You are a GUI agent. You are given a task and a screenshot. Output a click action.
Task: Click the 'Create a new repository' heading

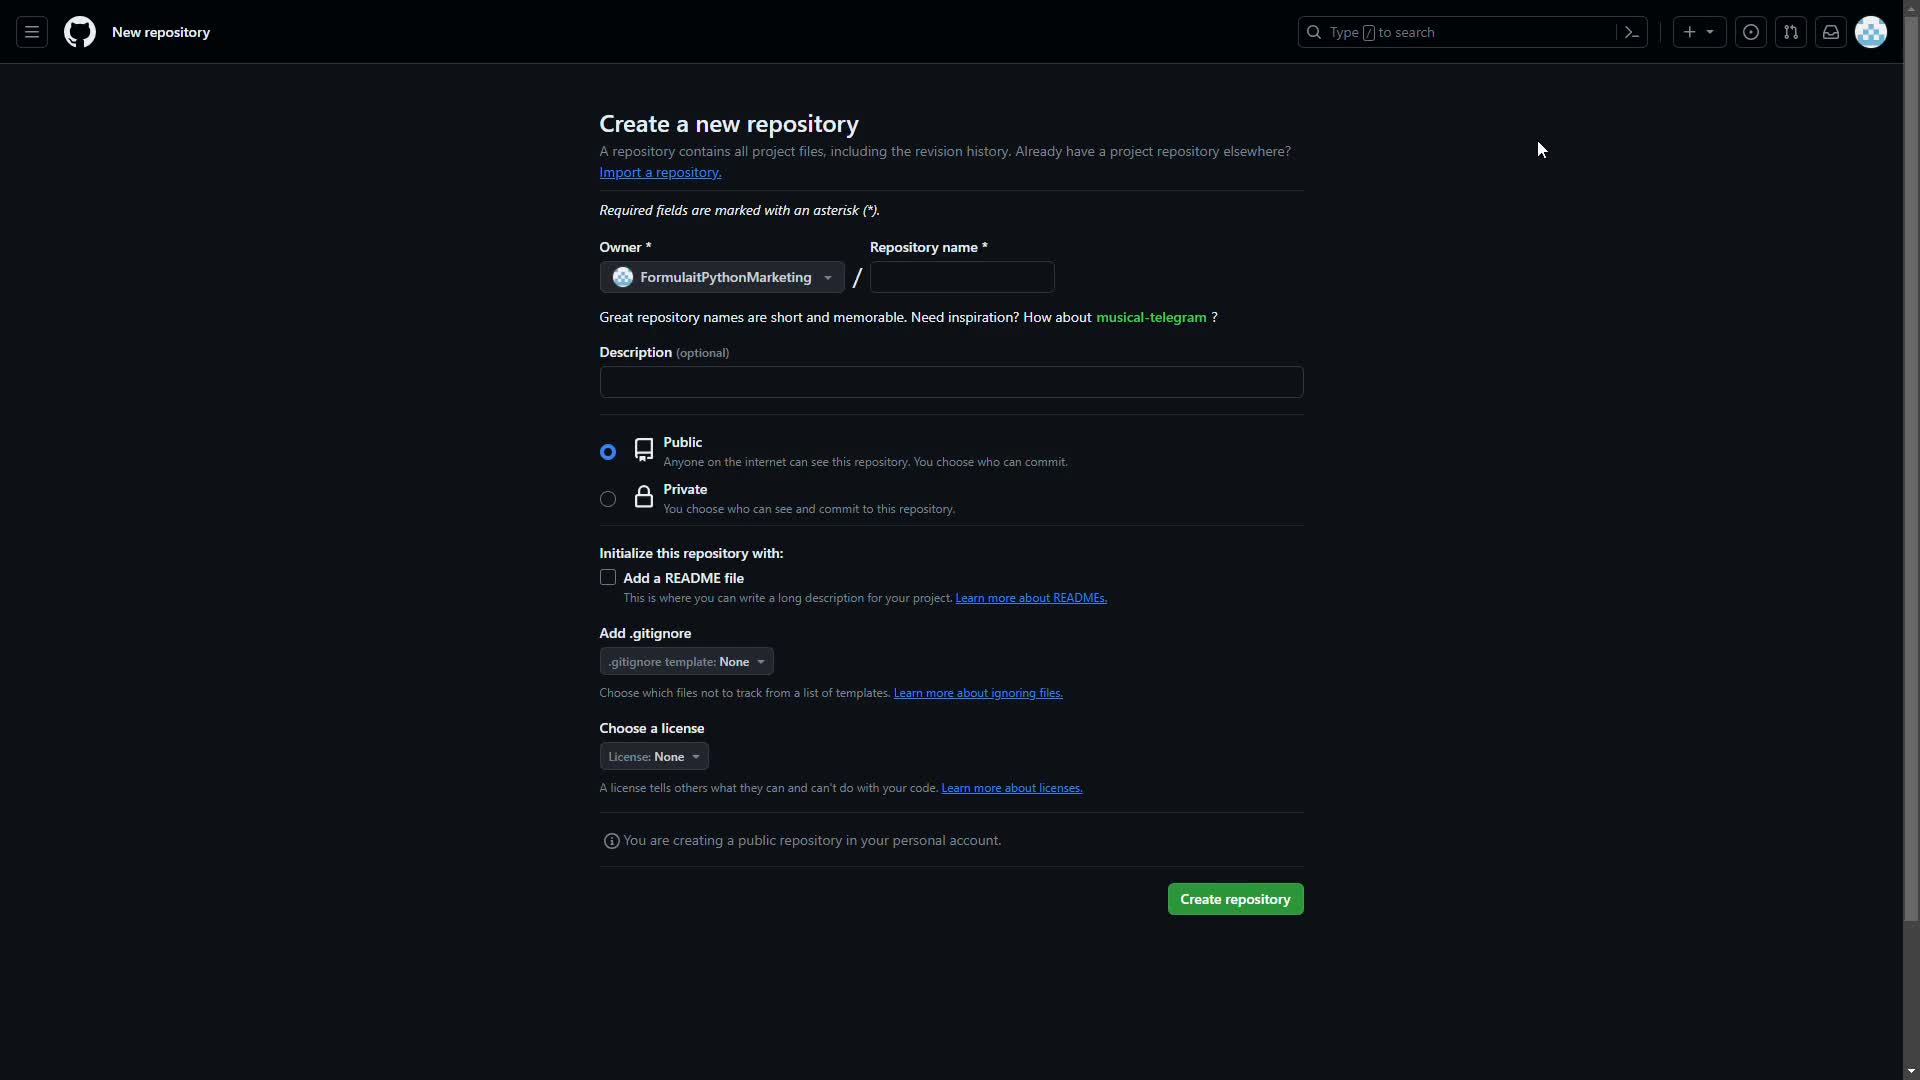(729, 124)
